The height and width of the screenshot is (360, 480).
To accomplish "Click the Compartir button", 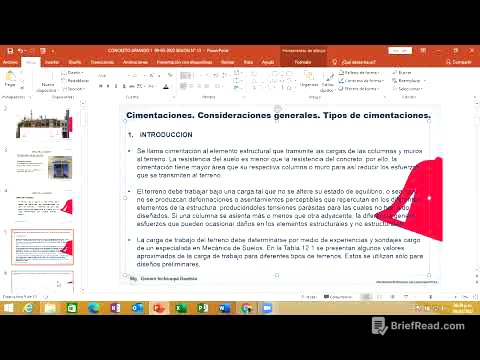I will pyautogui.click(x=459, y=62).
